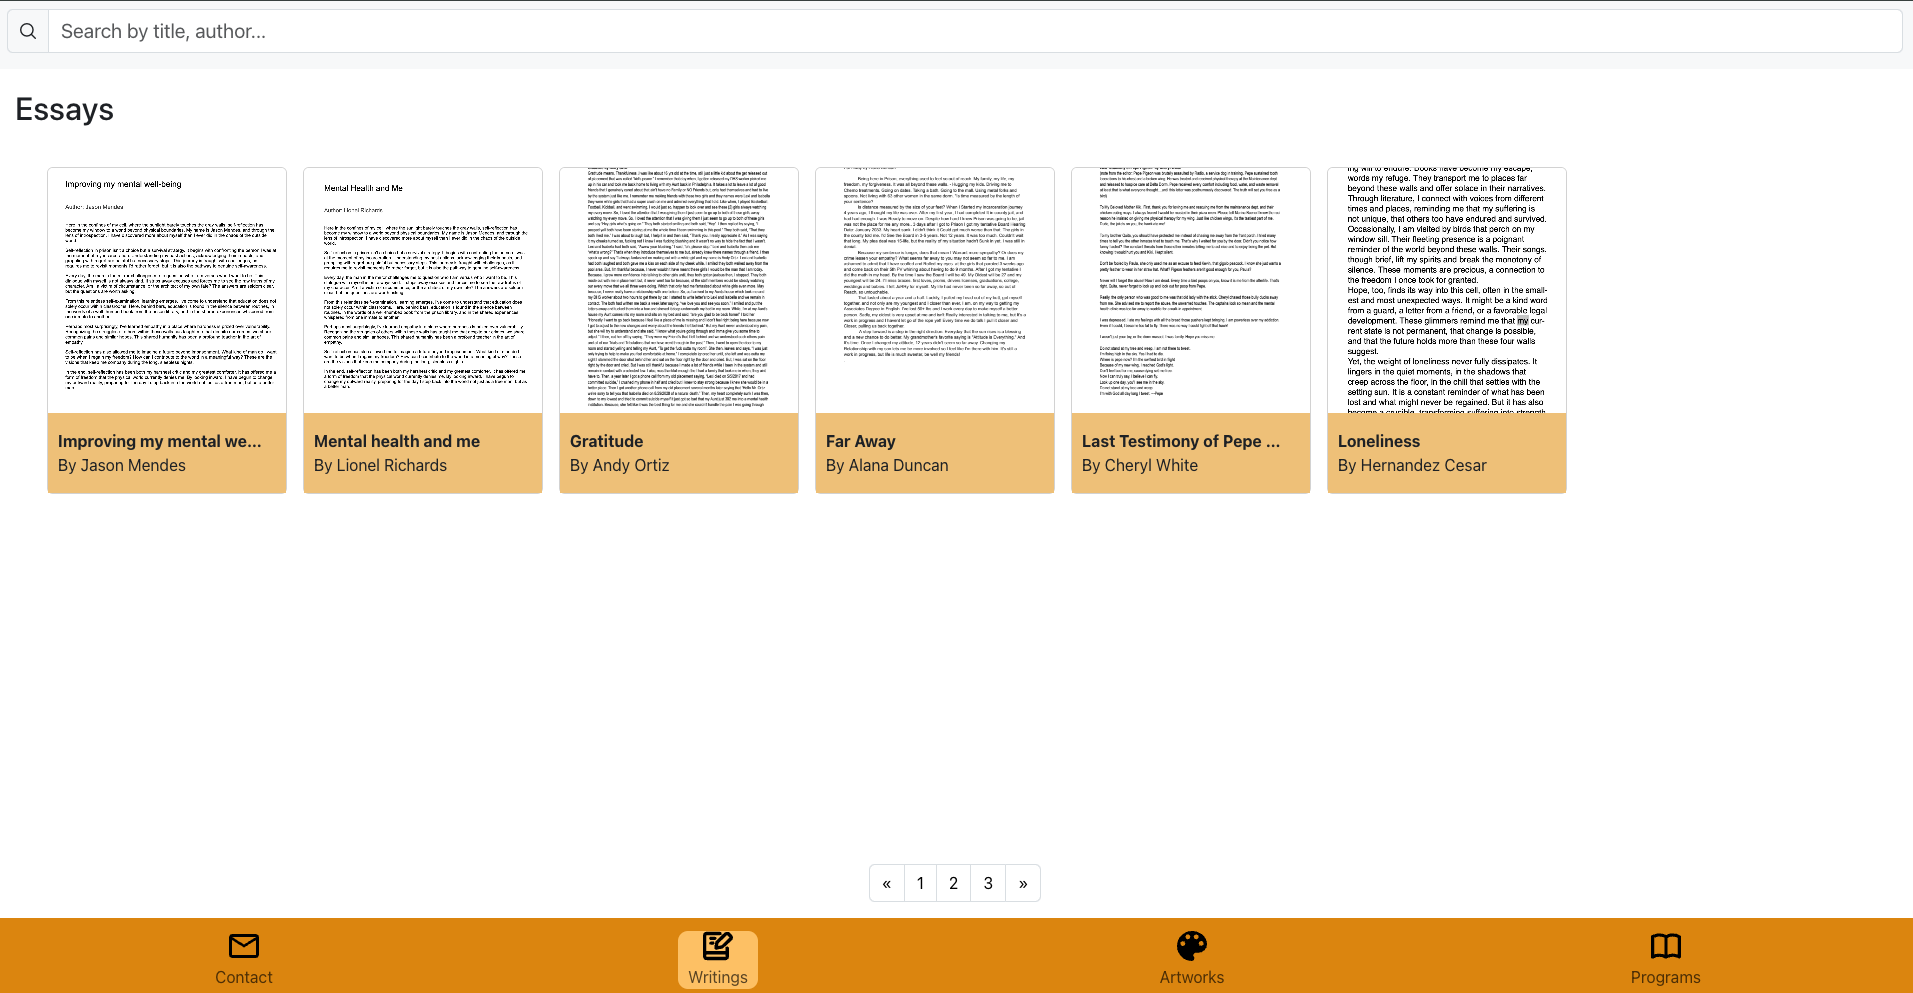The height and width of the screenshot is (993, 1913).
Task: Click the Contact envelope icon
Action: tap(243, 945)
